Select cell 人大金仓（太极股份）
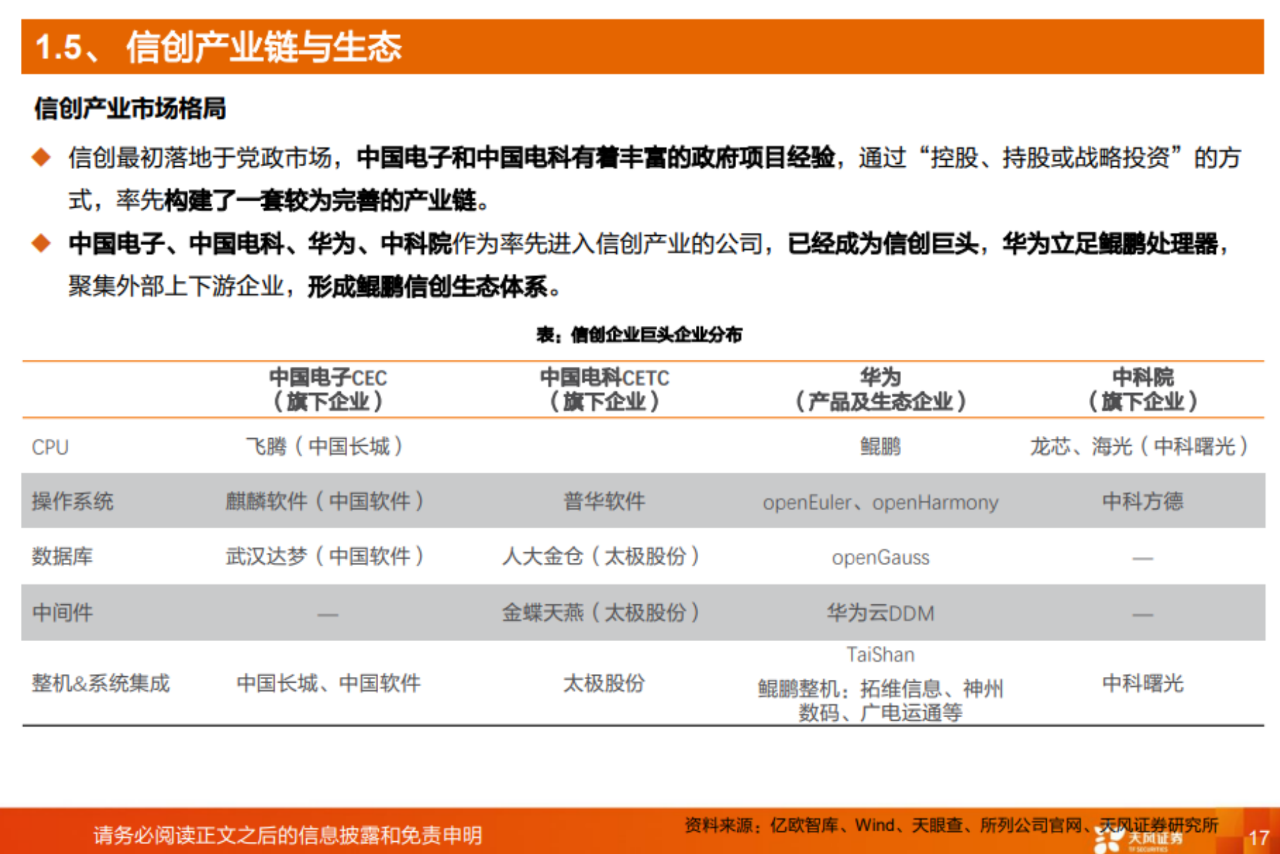The image size is (1280, 854). point(604,556)
